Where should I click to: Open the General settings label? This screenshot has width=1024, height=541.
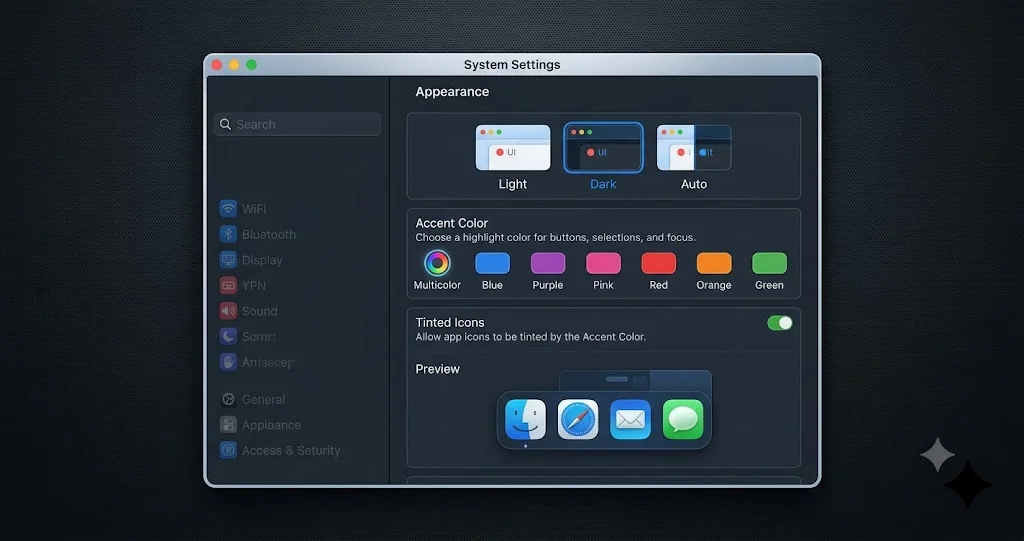click(263, 399)
